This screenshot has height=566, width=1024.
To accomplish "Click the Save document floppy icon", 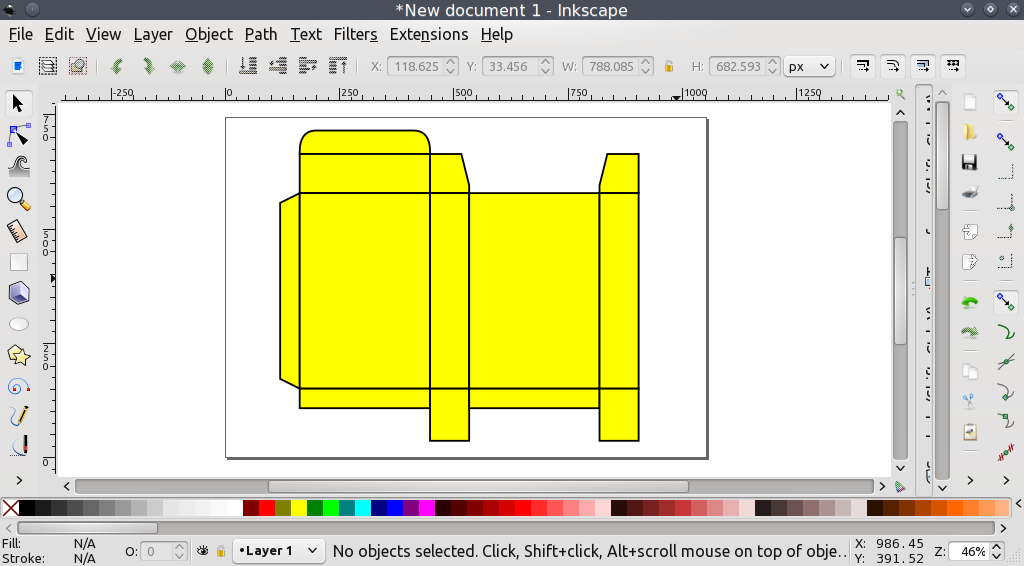I will click(968, 162).
